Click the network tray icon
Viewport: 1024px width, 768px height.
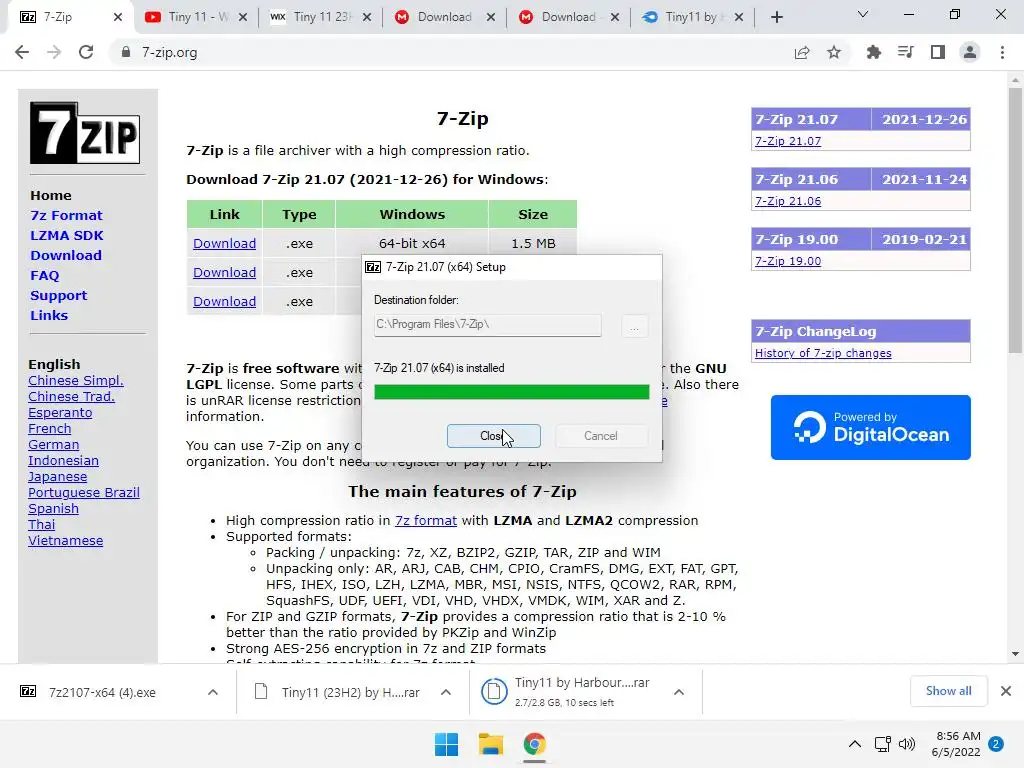coord(883,744)
